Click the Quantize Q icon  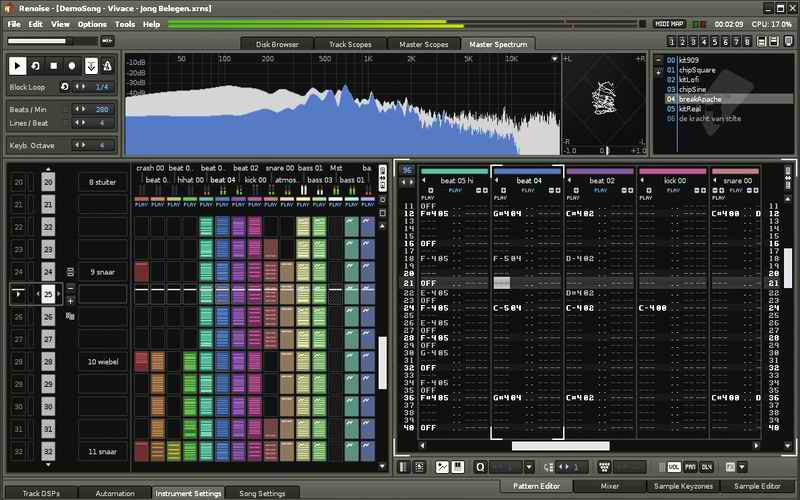pos(480,467)
